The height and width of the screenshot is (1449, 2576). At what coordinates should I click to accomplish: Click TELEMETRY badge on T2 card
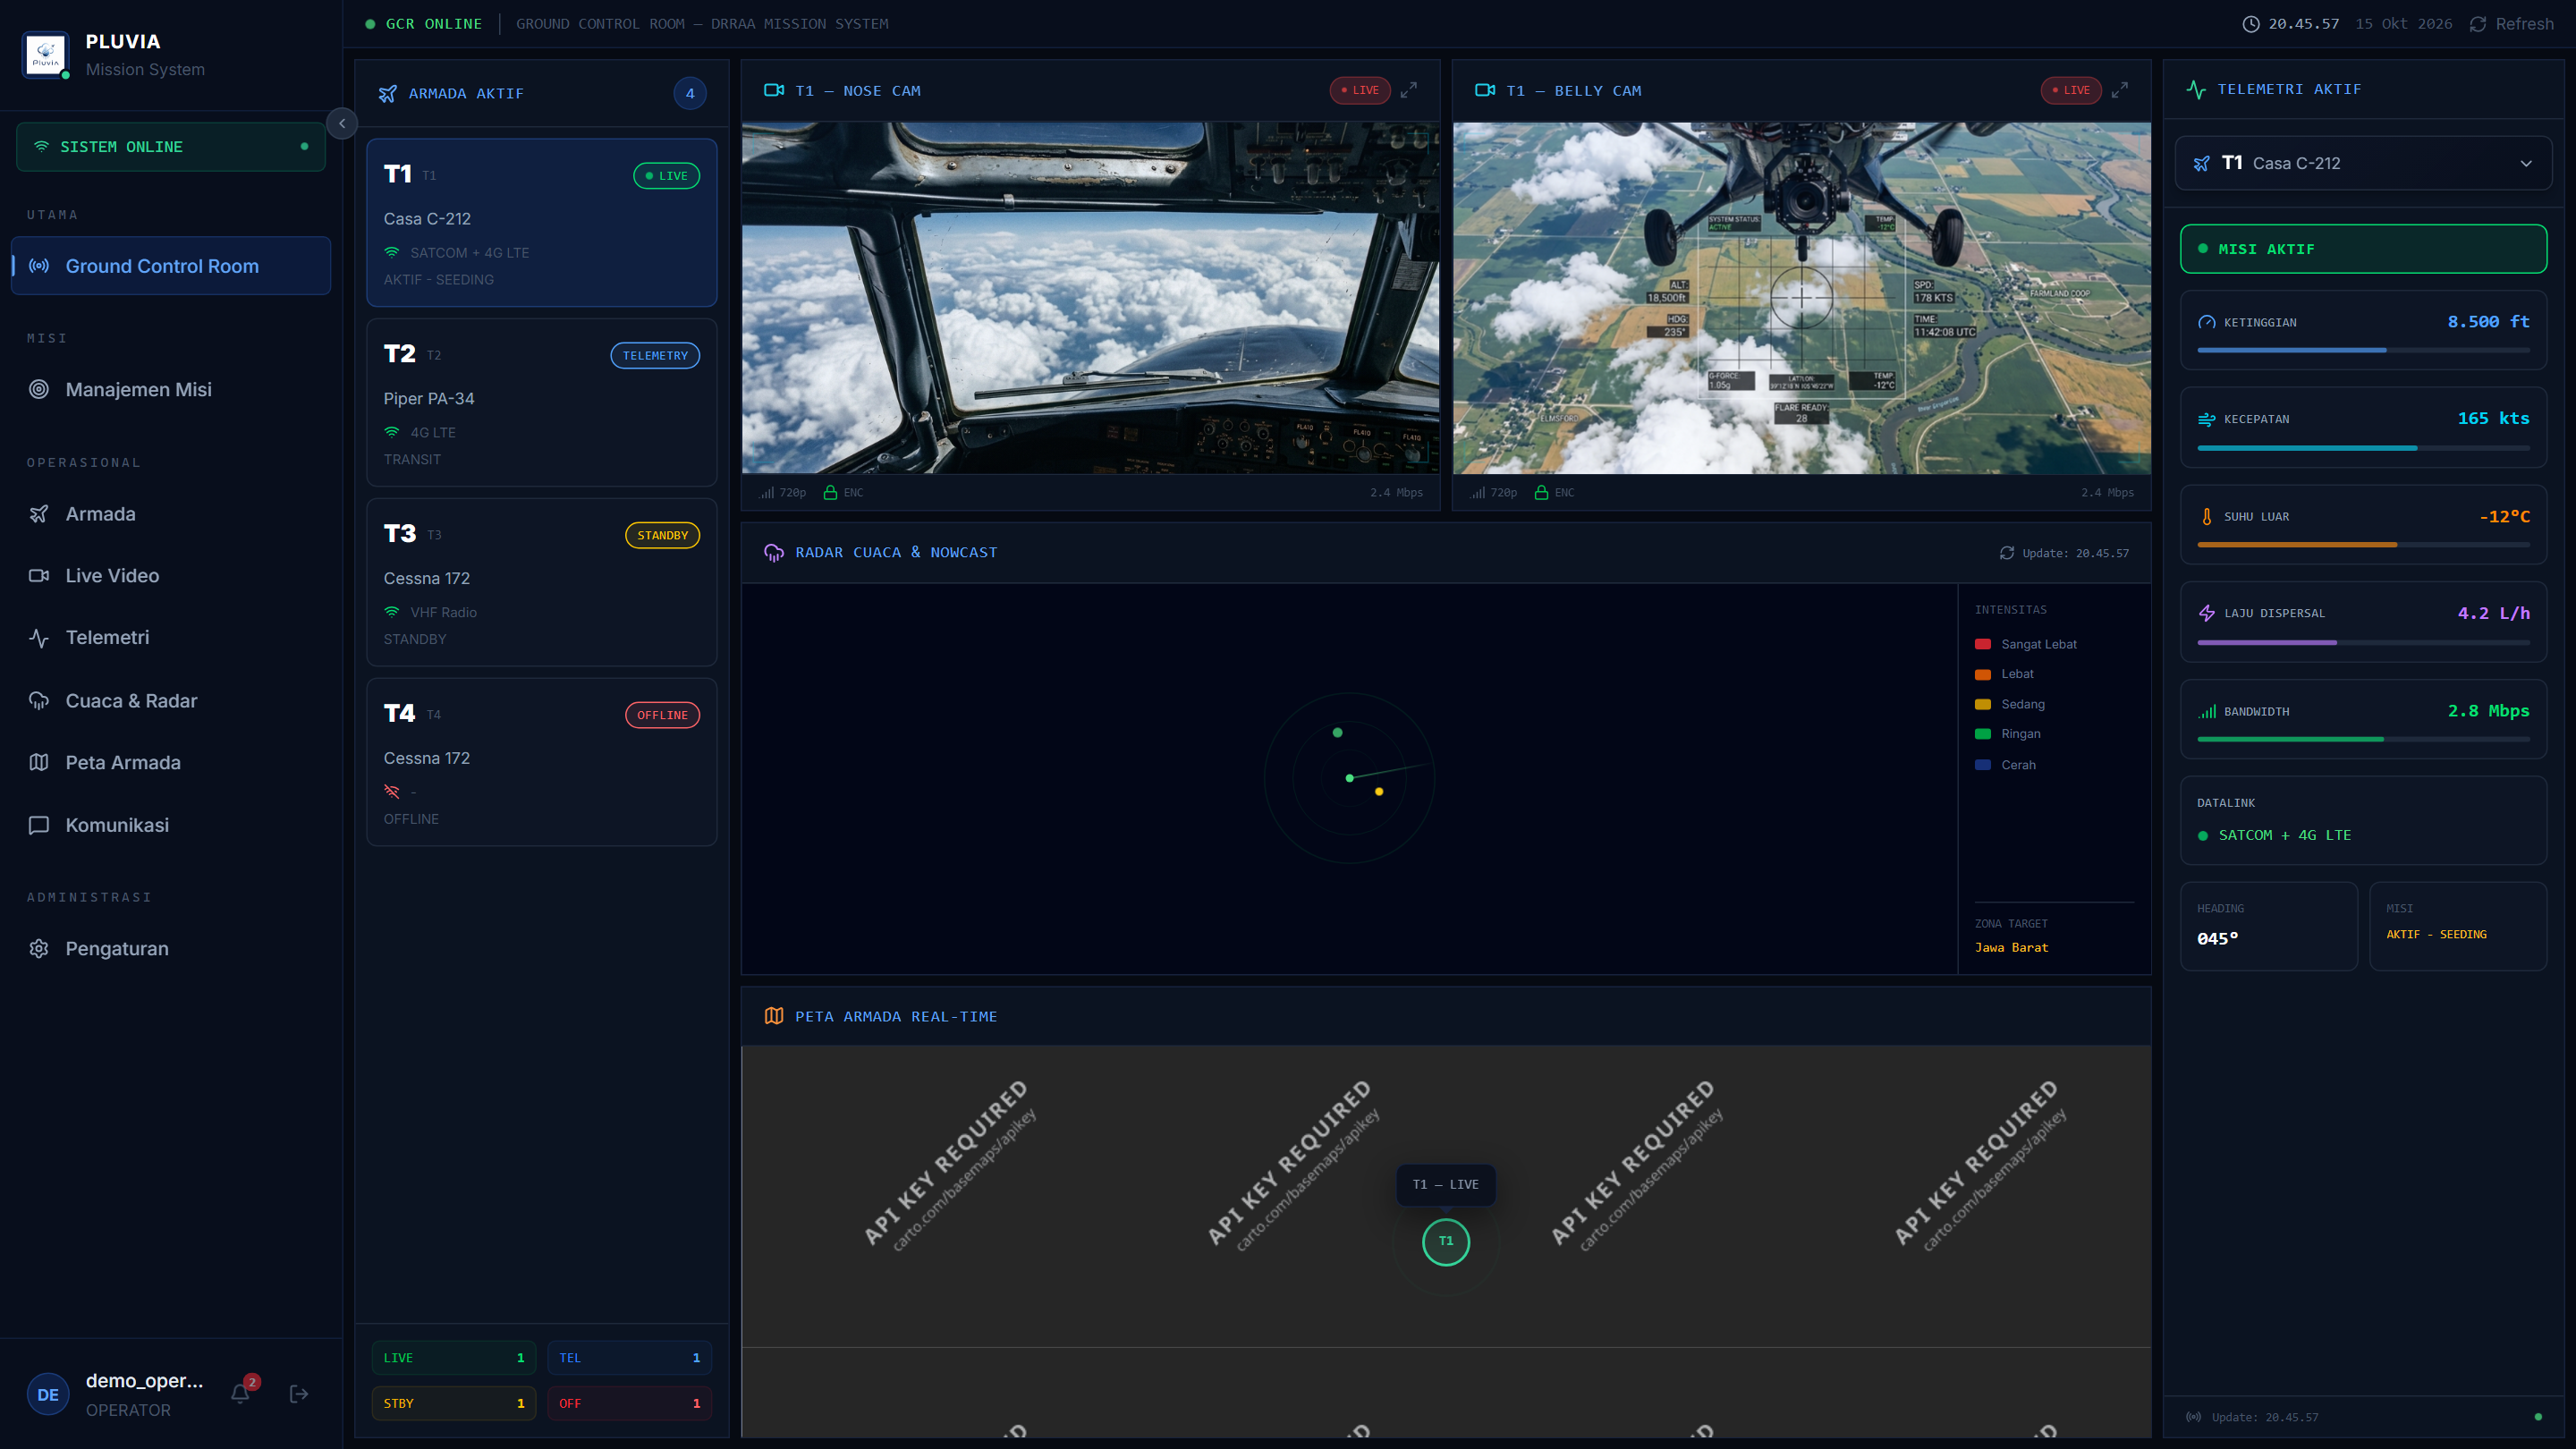[655, 355]
